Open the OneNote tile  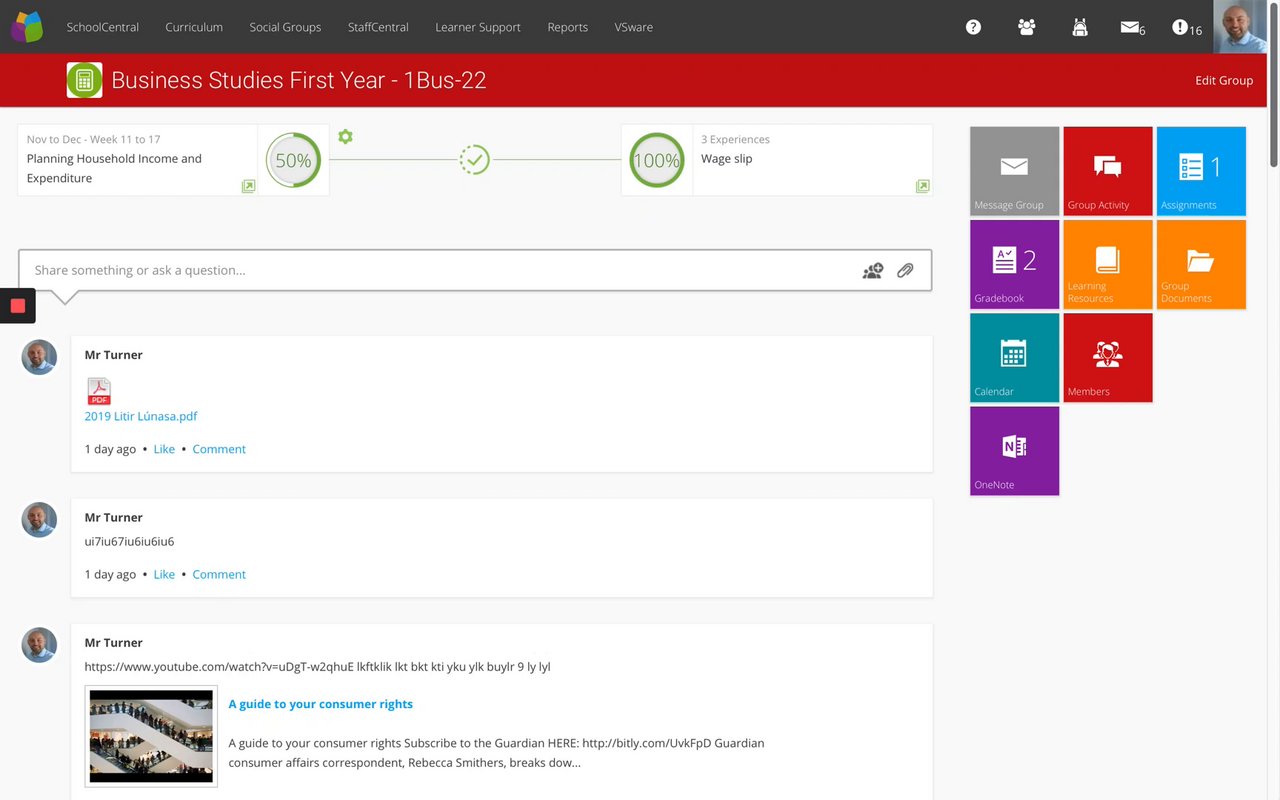tap(1014, 451)
